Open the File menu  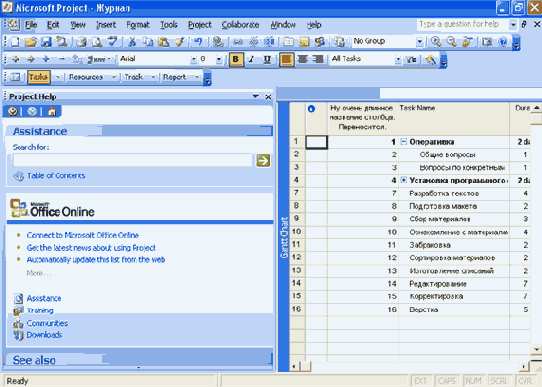pyautogui.click(x=31, y=25)
